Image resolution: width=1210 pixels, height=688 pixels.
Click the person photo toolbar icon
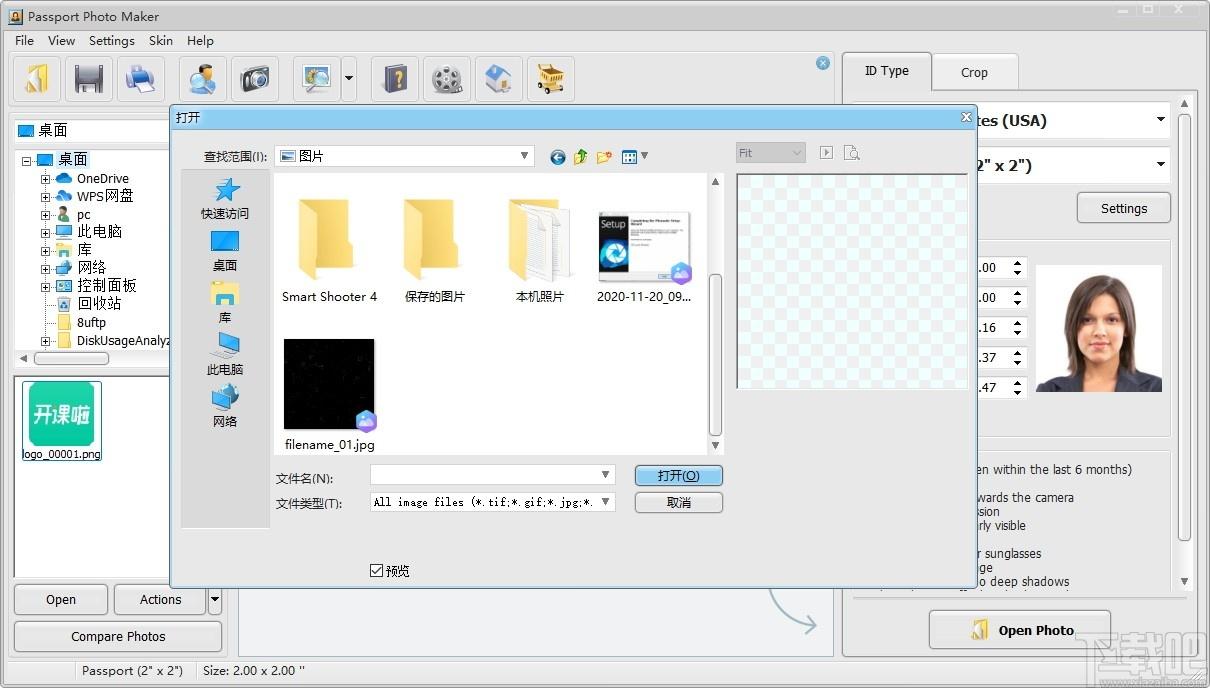coord(203,79)
